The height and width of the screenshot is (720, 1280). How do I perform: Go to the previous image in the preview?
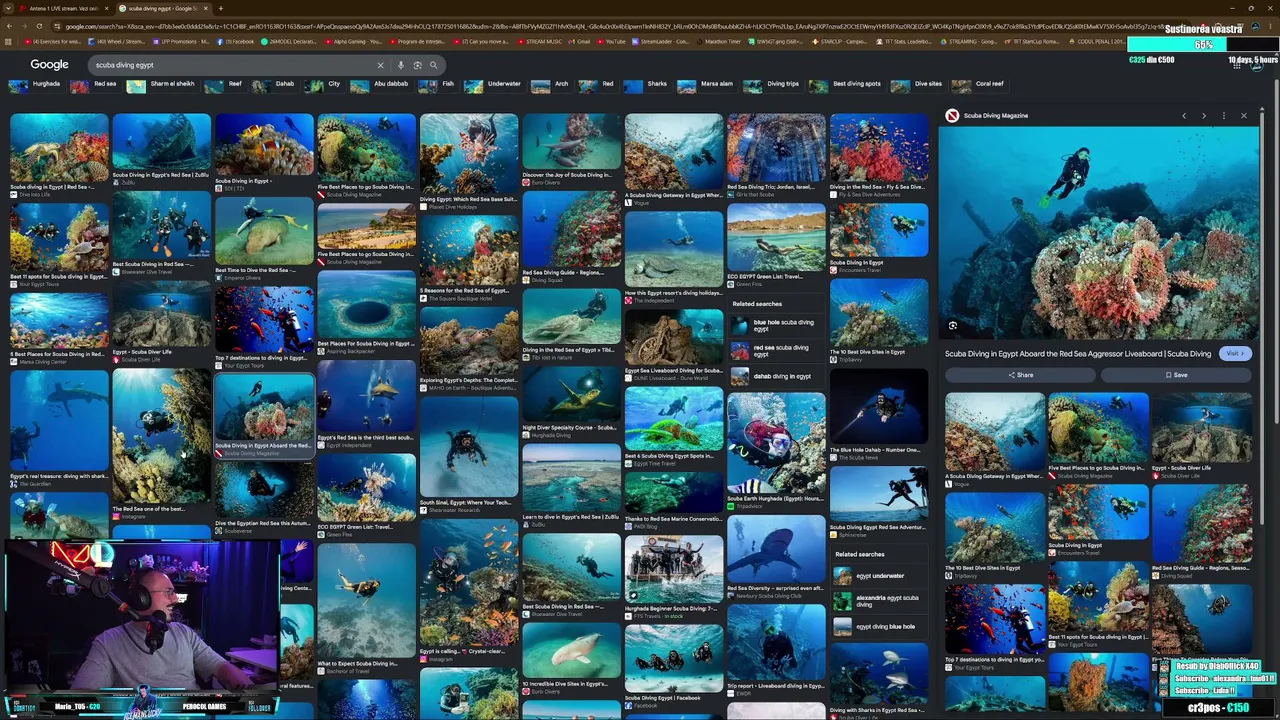[1184, 116]
